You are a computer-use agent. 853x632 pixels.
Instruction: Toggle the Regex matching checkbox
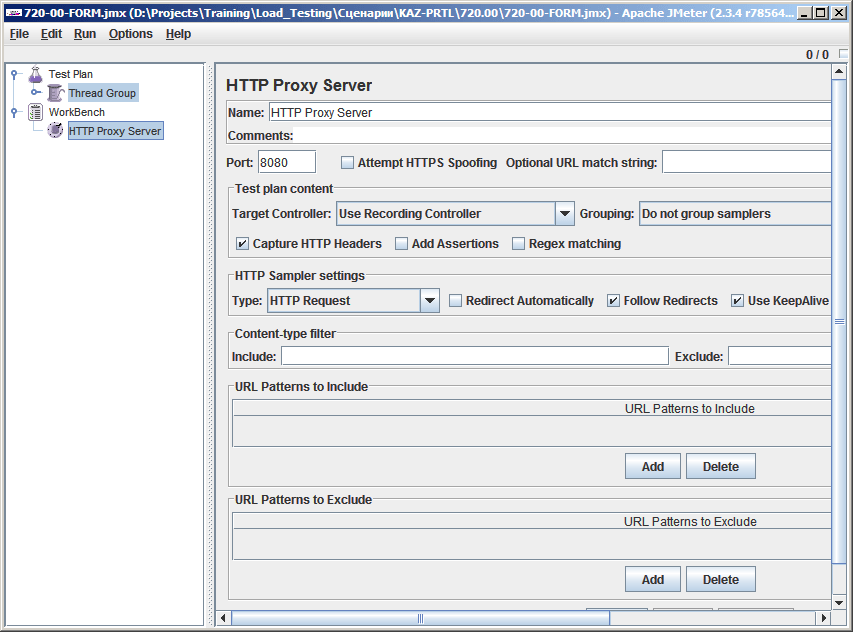[x=518, y=244]
